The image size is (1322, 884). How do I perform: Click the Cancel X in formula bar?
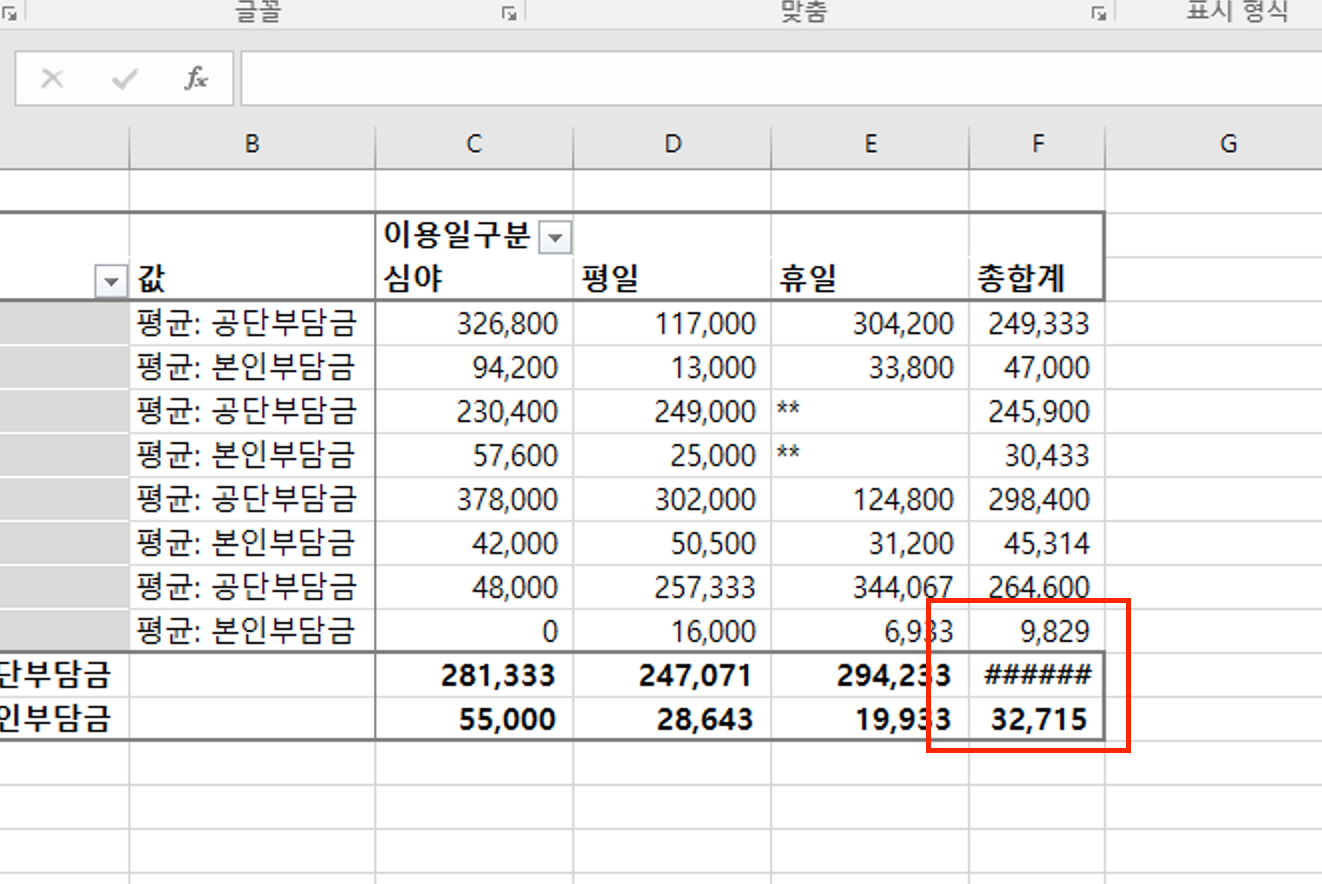(x=52, y=79)
